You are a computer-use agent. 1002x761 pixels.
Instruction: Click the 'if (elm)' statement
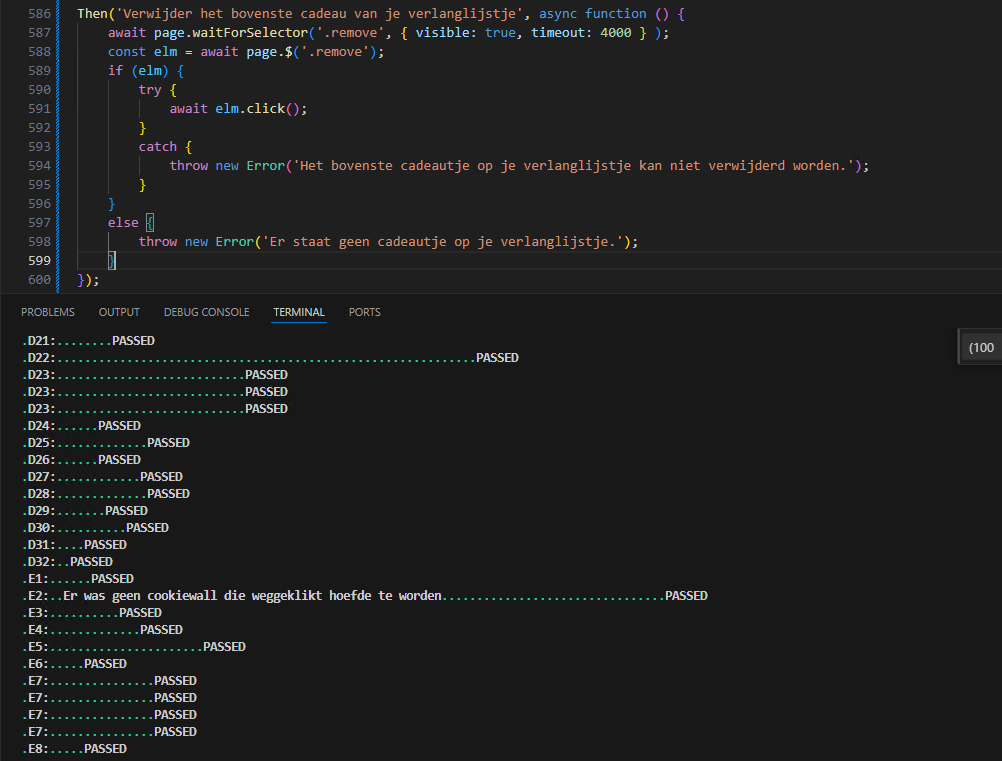138,70
